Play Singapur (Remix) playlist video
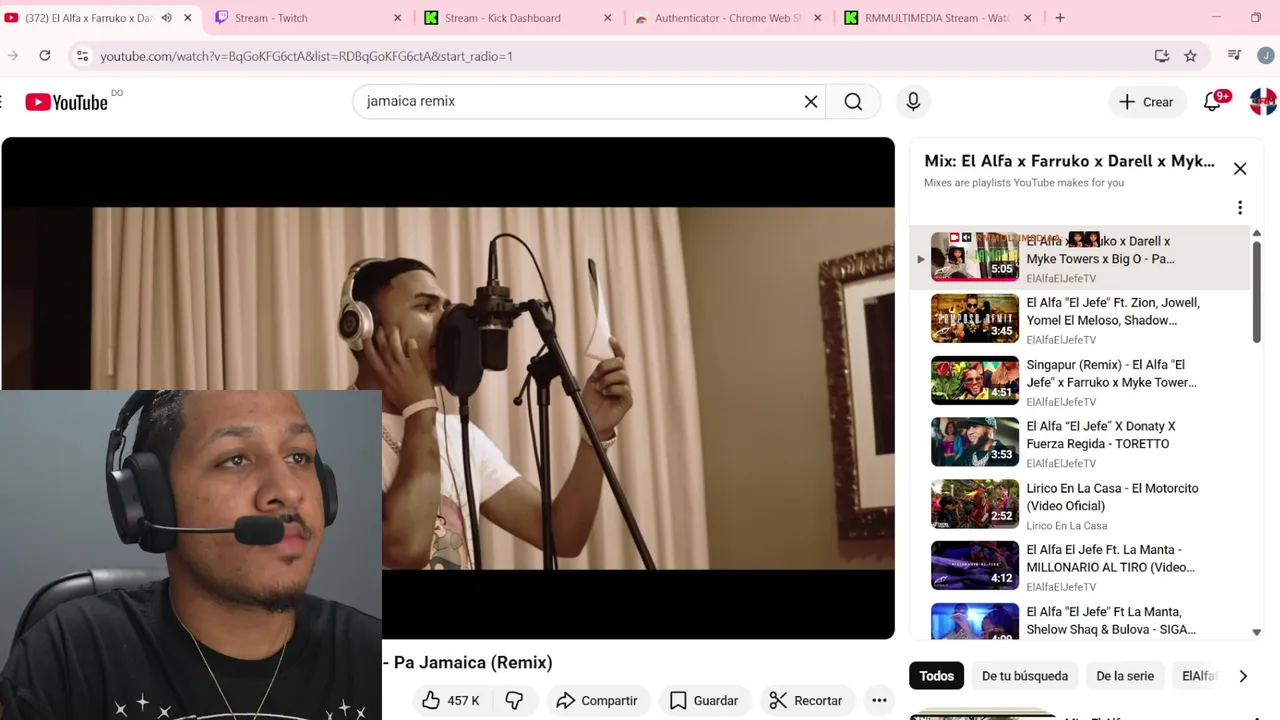The image size is (1280, 720). coord(1080,381)
